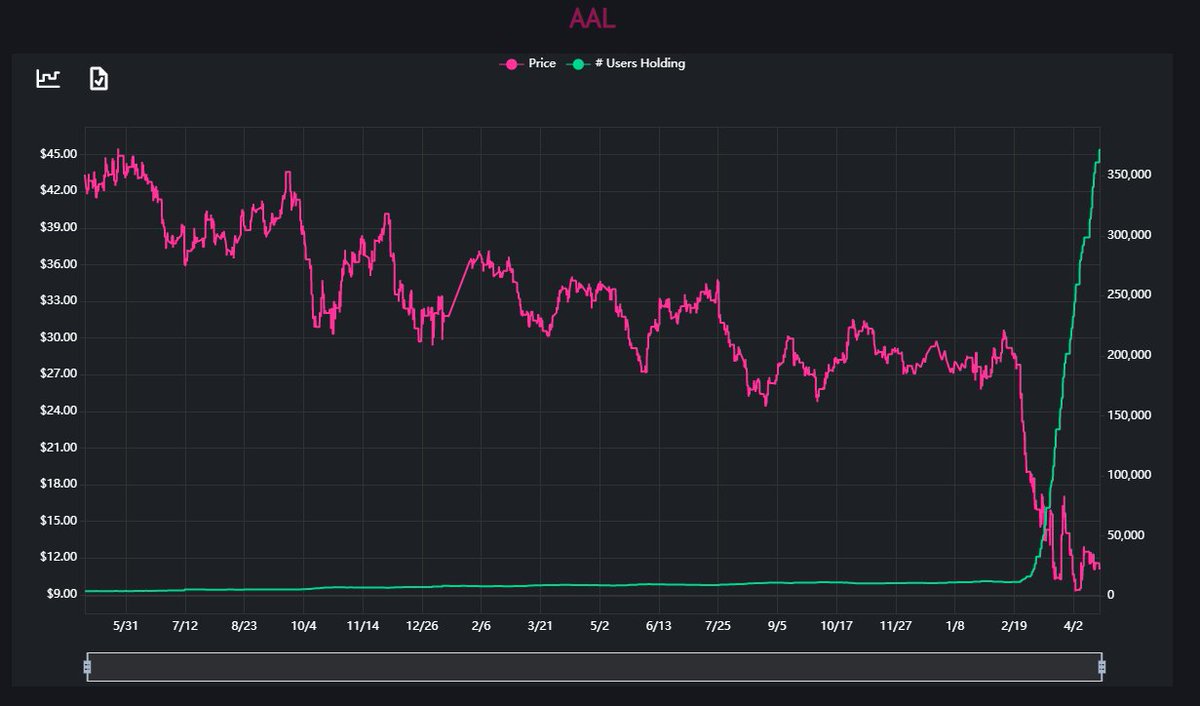1200x706 pixels.
Task: Click the left handle of range slider
Action: pos(87,667)
